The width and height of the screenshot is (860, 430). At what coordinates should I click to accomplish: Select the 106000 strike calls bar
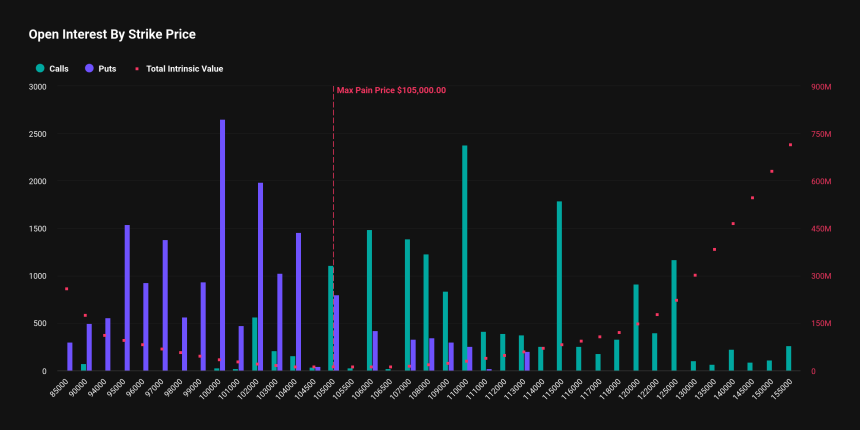click(370, 300)
